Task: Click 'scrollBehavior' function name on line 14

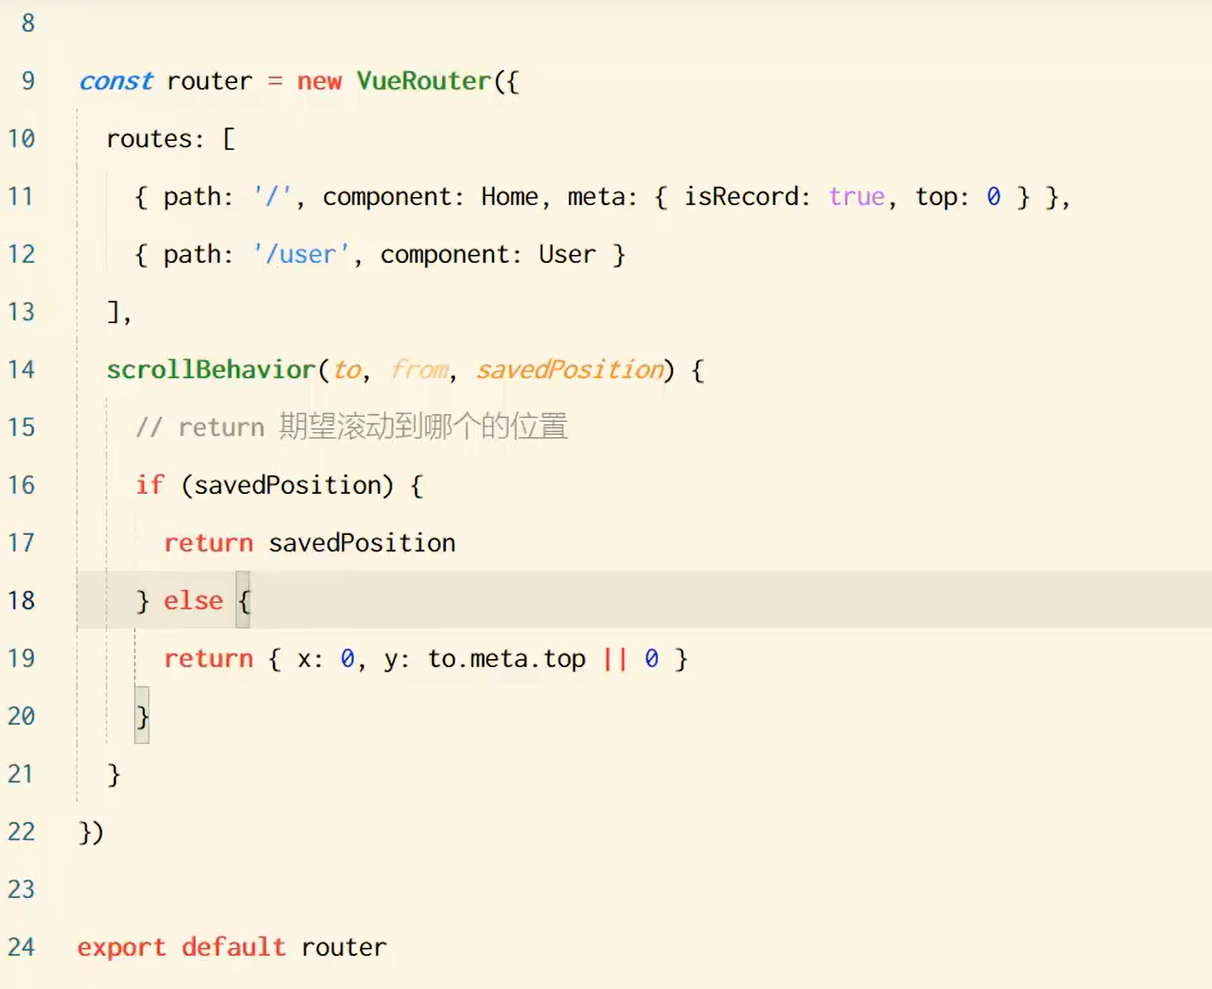Action: pyautogui.click(x=211, y=370)
